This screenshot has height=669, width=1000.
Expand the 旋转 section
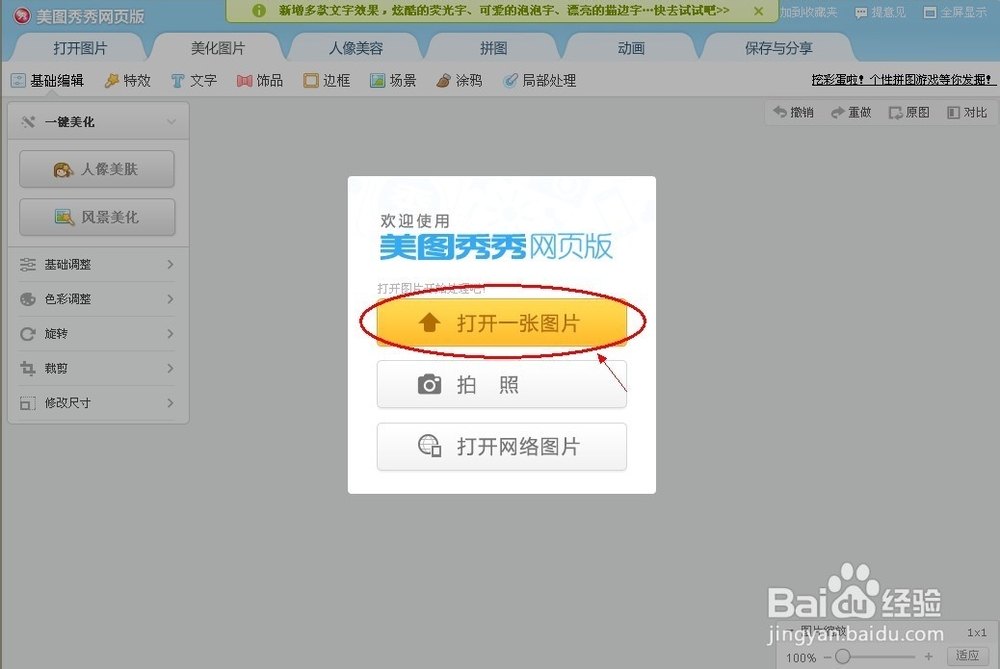pos(97,334)
